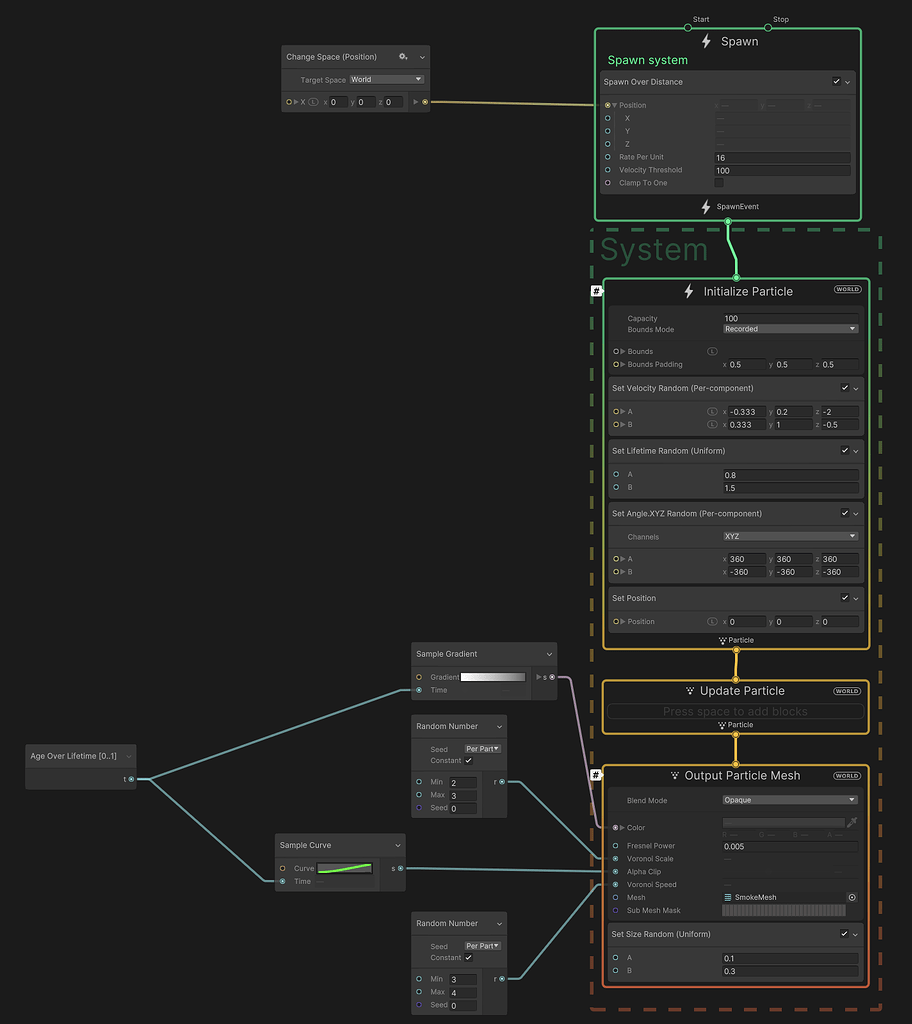Click the Start flow input port

[687, 27]
